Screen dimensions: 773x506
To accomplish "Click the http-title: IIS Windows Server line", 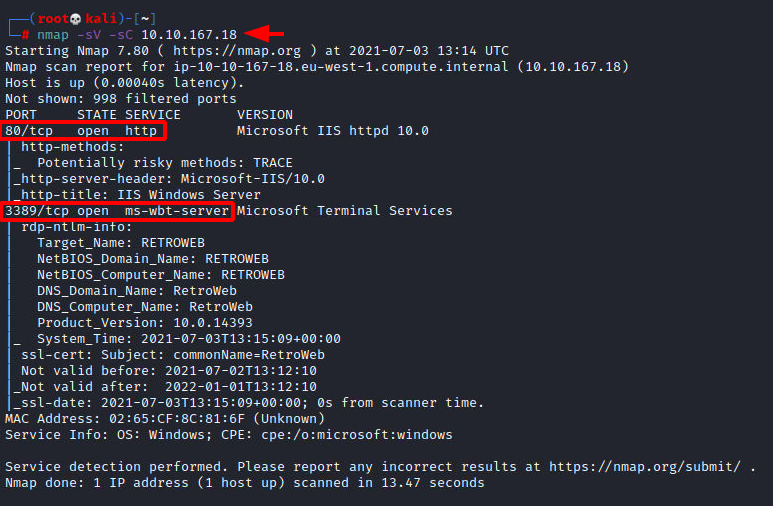I will [141, 195].
